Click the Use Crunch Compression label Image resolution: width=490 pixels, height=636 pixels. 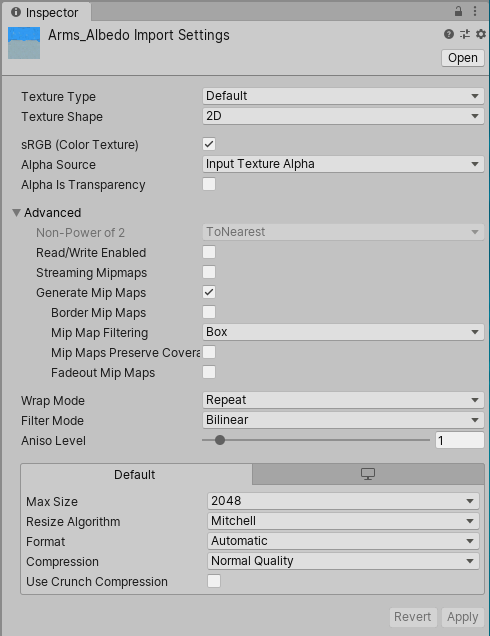97,582
